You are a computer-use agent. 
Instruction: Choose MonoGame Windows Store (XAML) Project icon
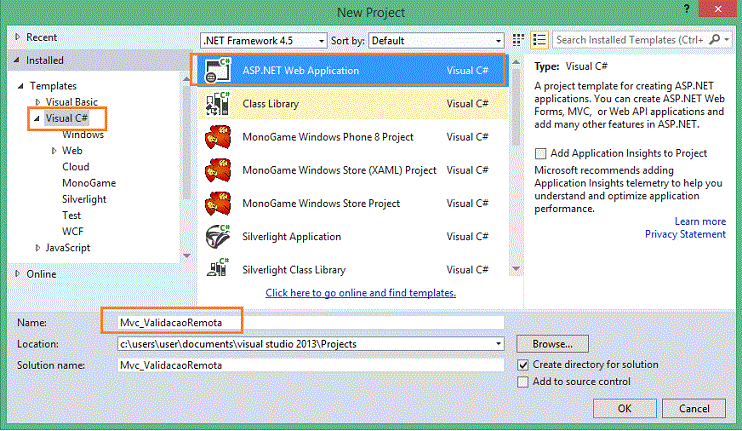click(218, 170)
